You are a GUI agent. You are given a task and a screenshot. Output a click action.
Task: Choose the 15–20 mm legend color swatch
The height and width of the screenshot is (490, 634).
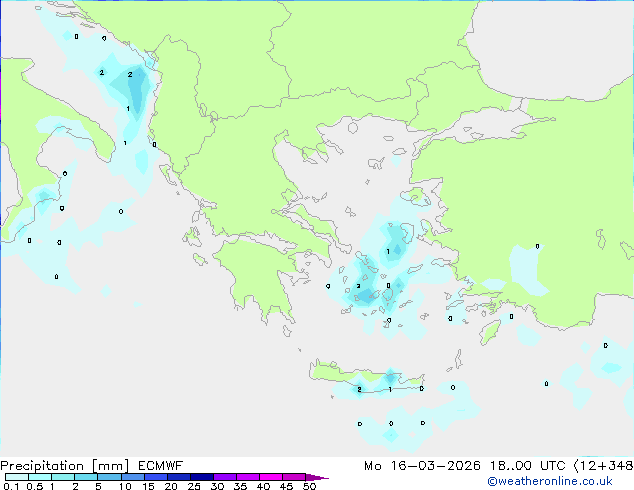[156, 477]
